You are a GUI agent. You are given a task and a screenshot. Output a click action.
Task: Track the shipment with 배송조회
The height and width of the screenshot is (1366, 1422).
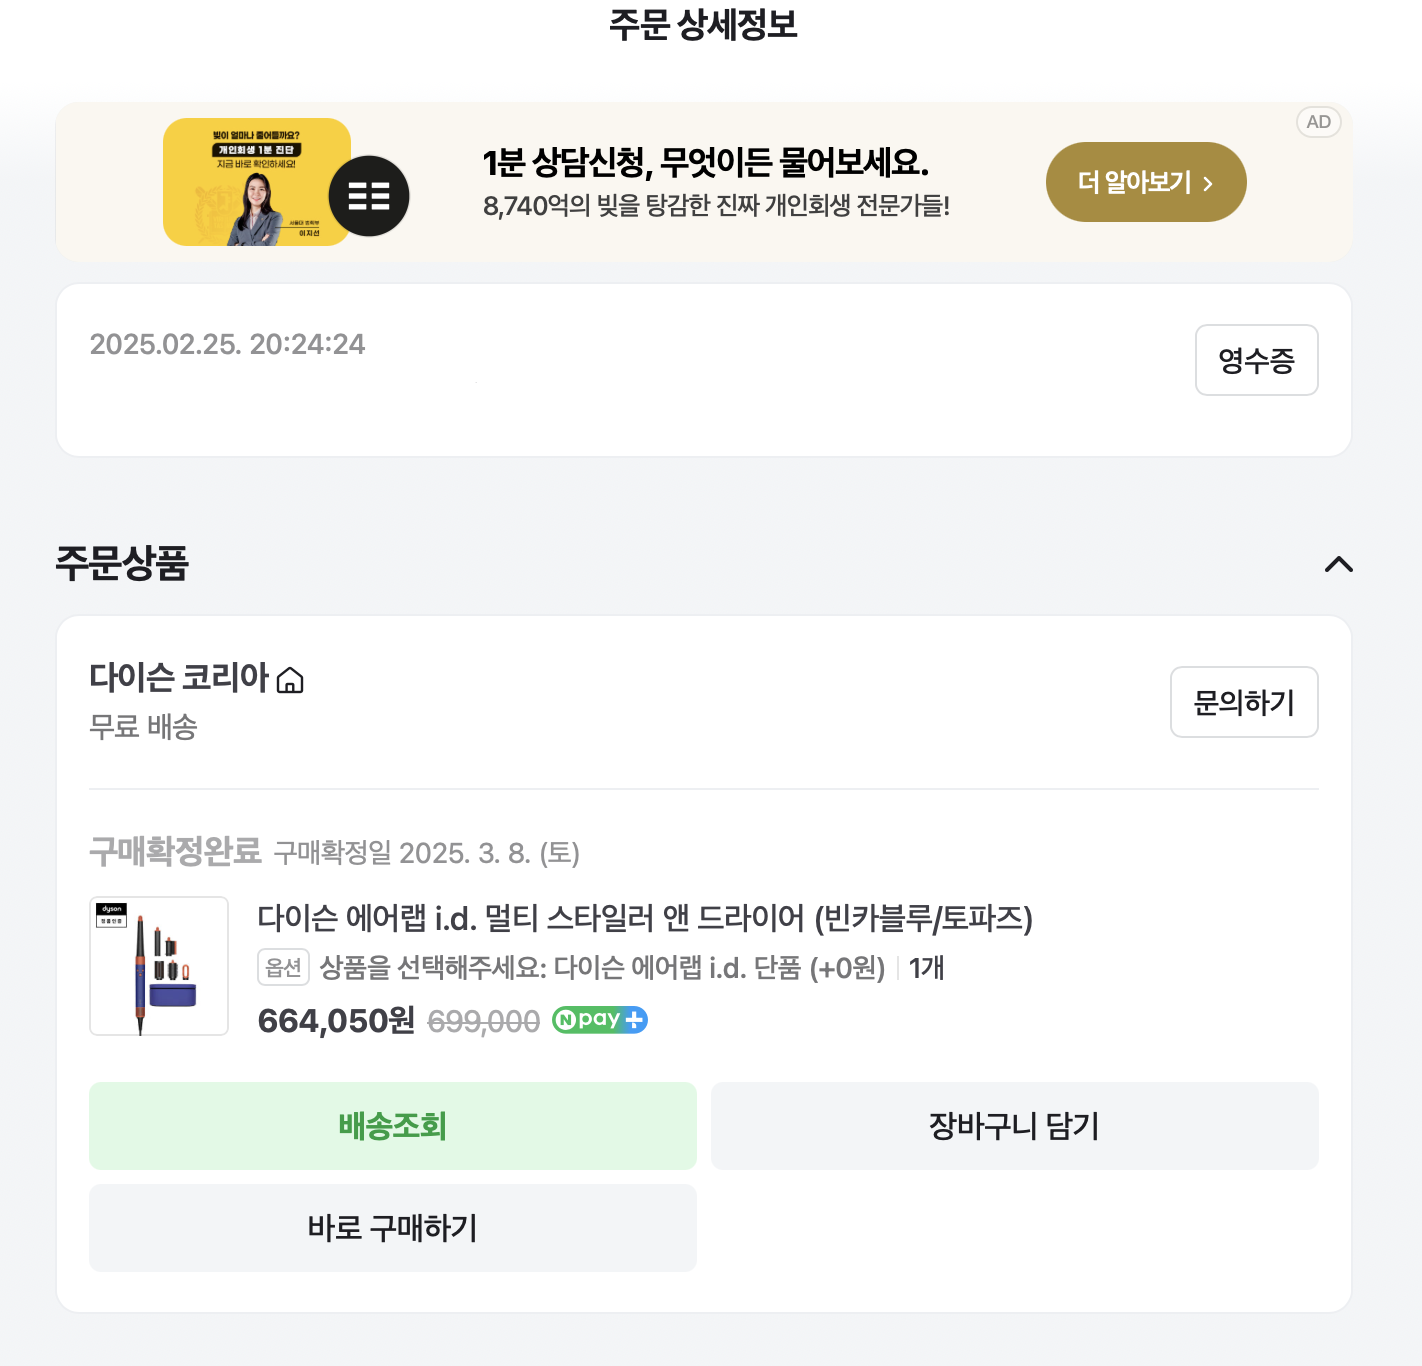pos(392,1126)
